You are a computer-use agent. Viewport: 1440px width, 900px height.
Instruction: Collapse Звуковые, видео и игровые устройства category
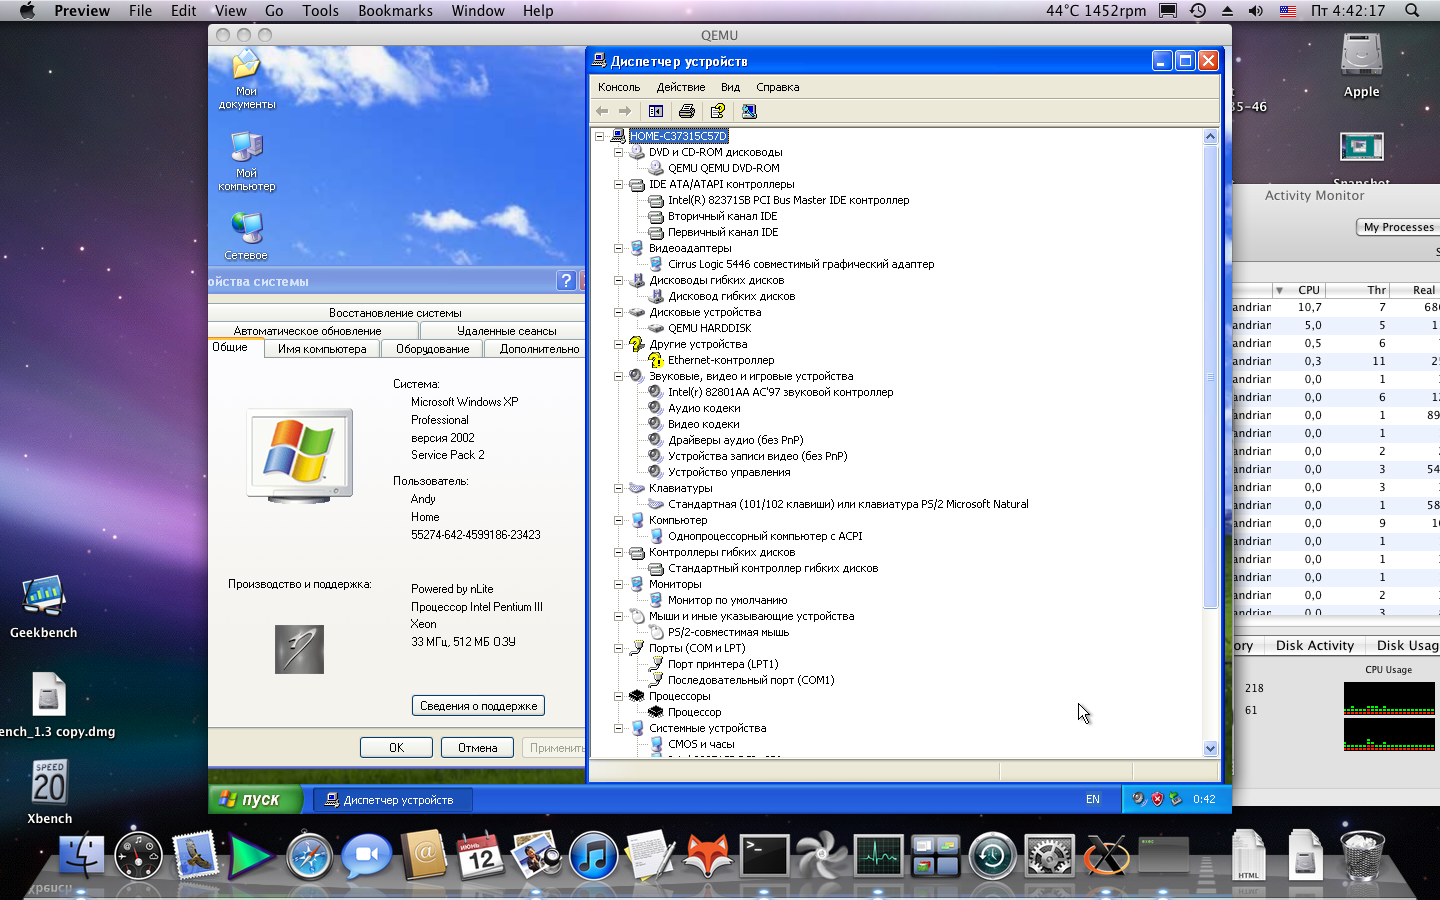click(x=618, y=376)
